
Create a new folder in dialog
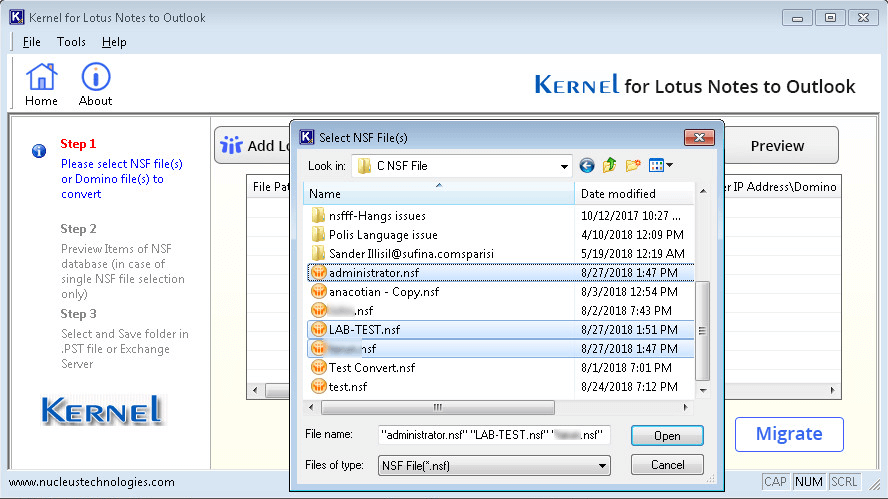coord(633,165)
